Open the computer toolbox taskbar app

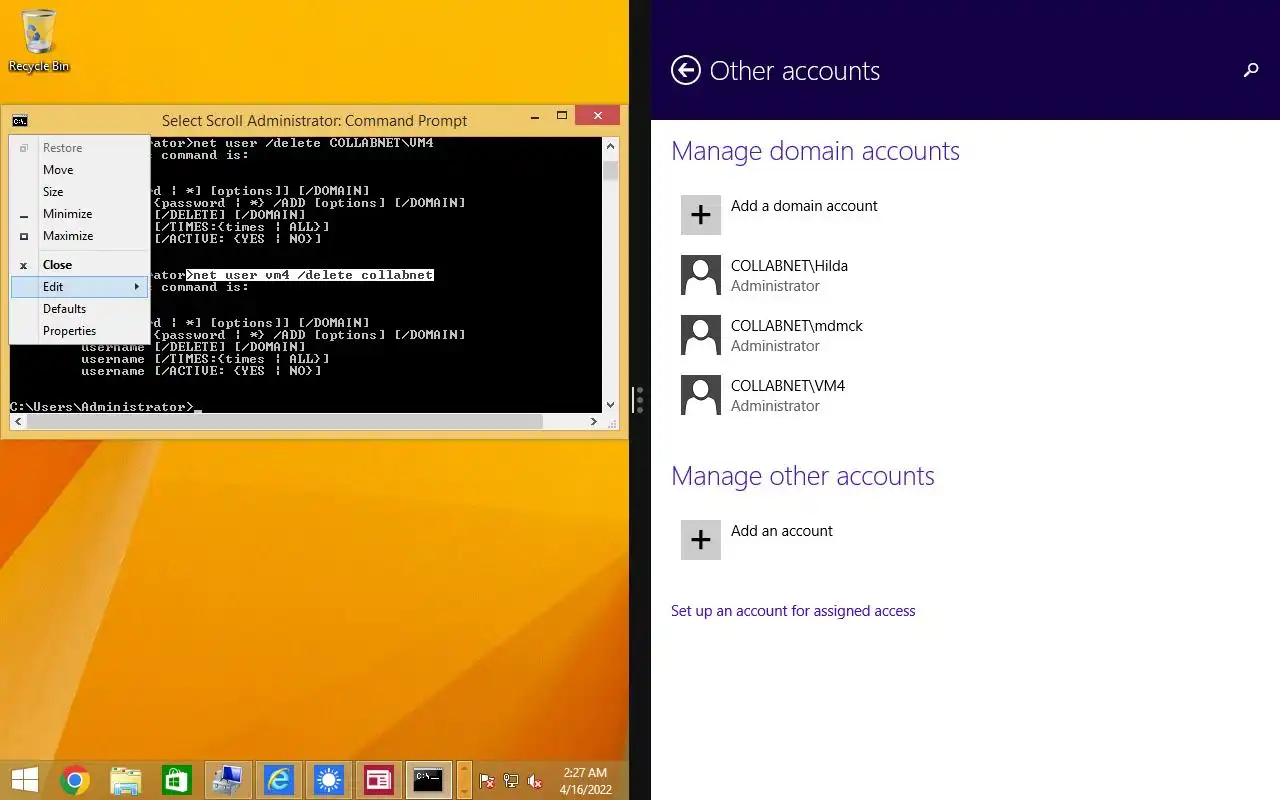coord(228,780)
